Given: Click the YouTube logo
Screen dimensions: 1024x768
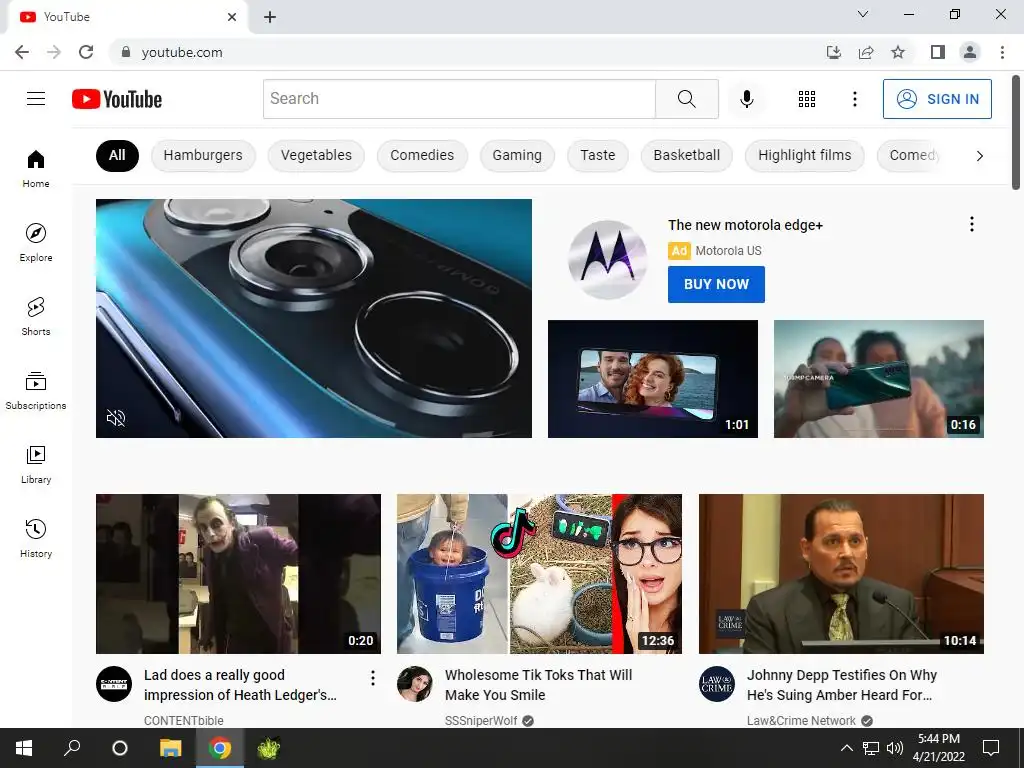Looking at the screenshot, I should click(x=117, y=99).
